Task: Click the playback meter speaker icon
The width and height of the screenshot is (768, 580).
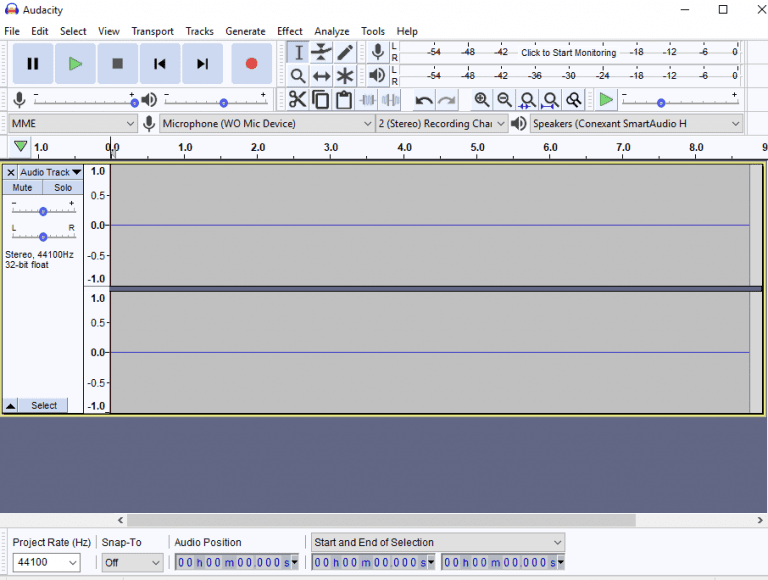Action: tap(377, 75)
